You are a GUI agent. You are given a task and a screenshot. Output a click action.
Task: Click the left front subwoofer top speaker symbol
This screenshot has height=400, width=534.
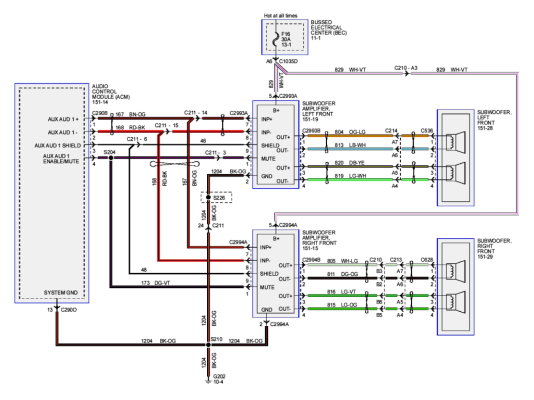pos(455,141)
